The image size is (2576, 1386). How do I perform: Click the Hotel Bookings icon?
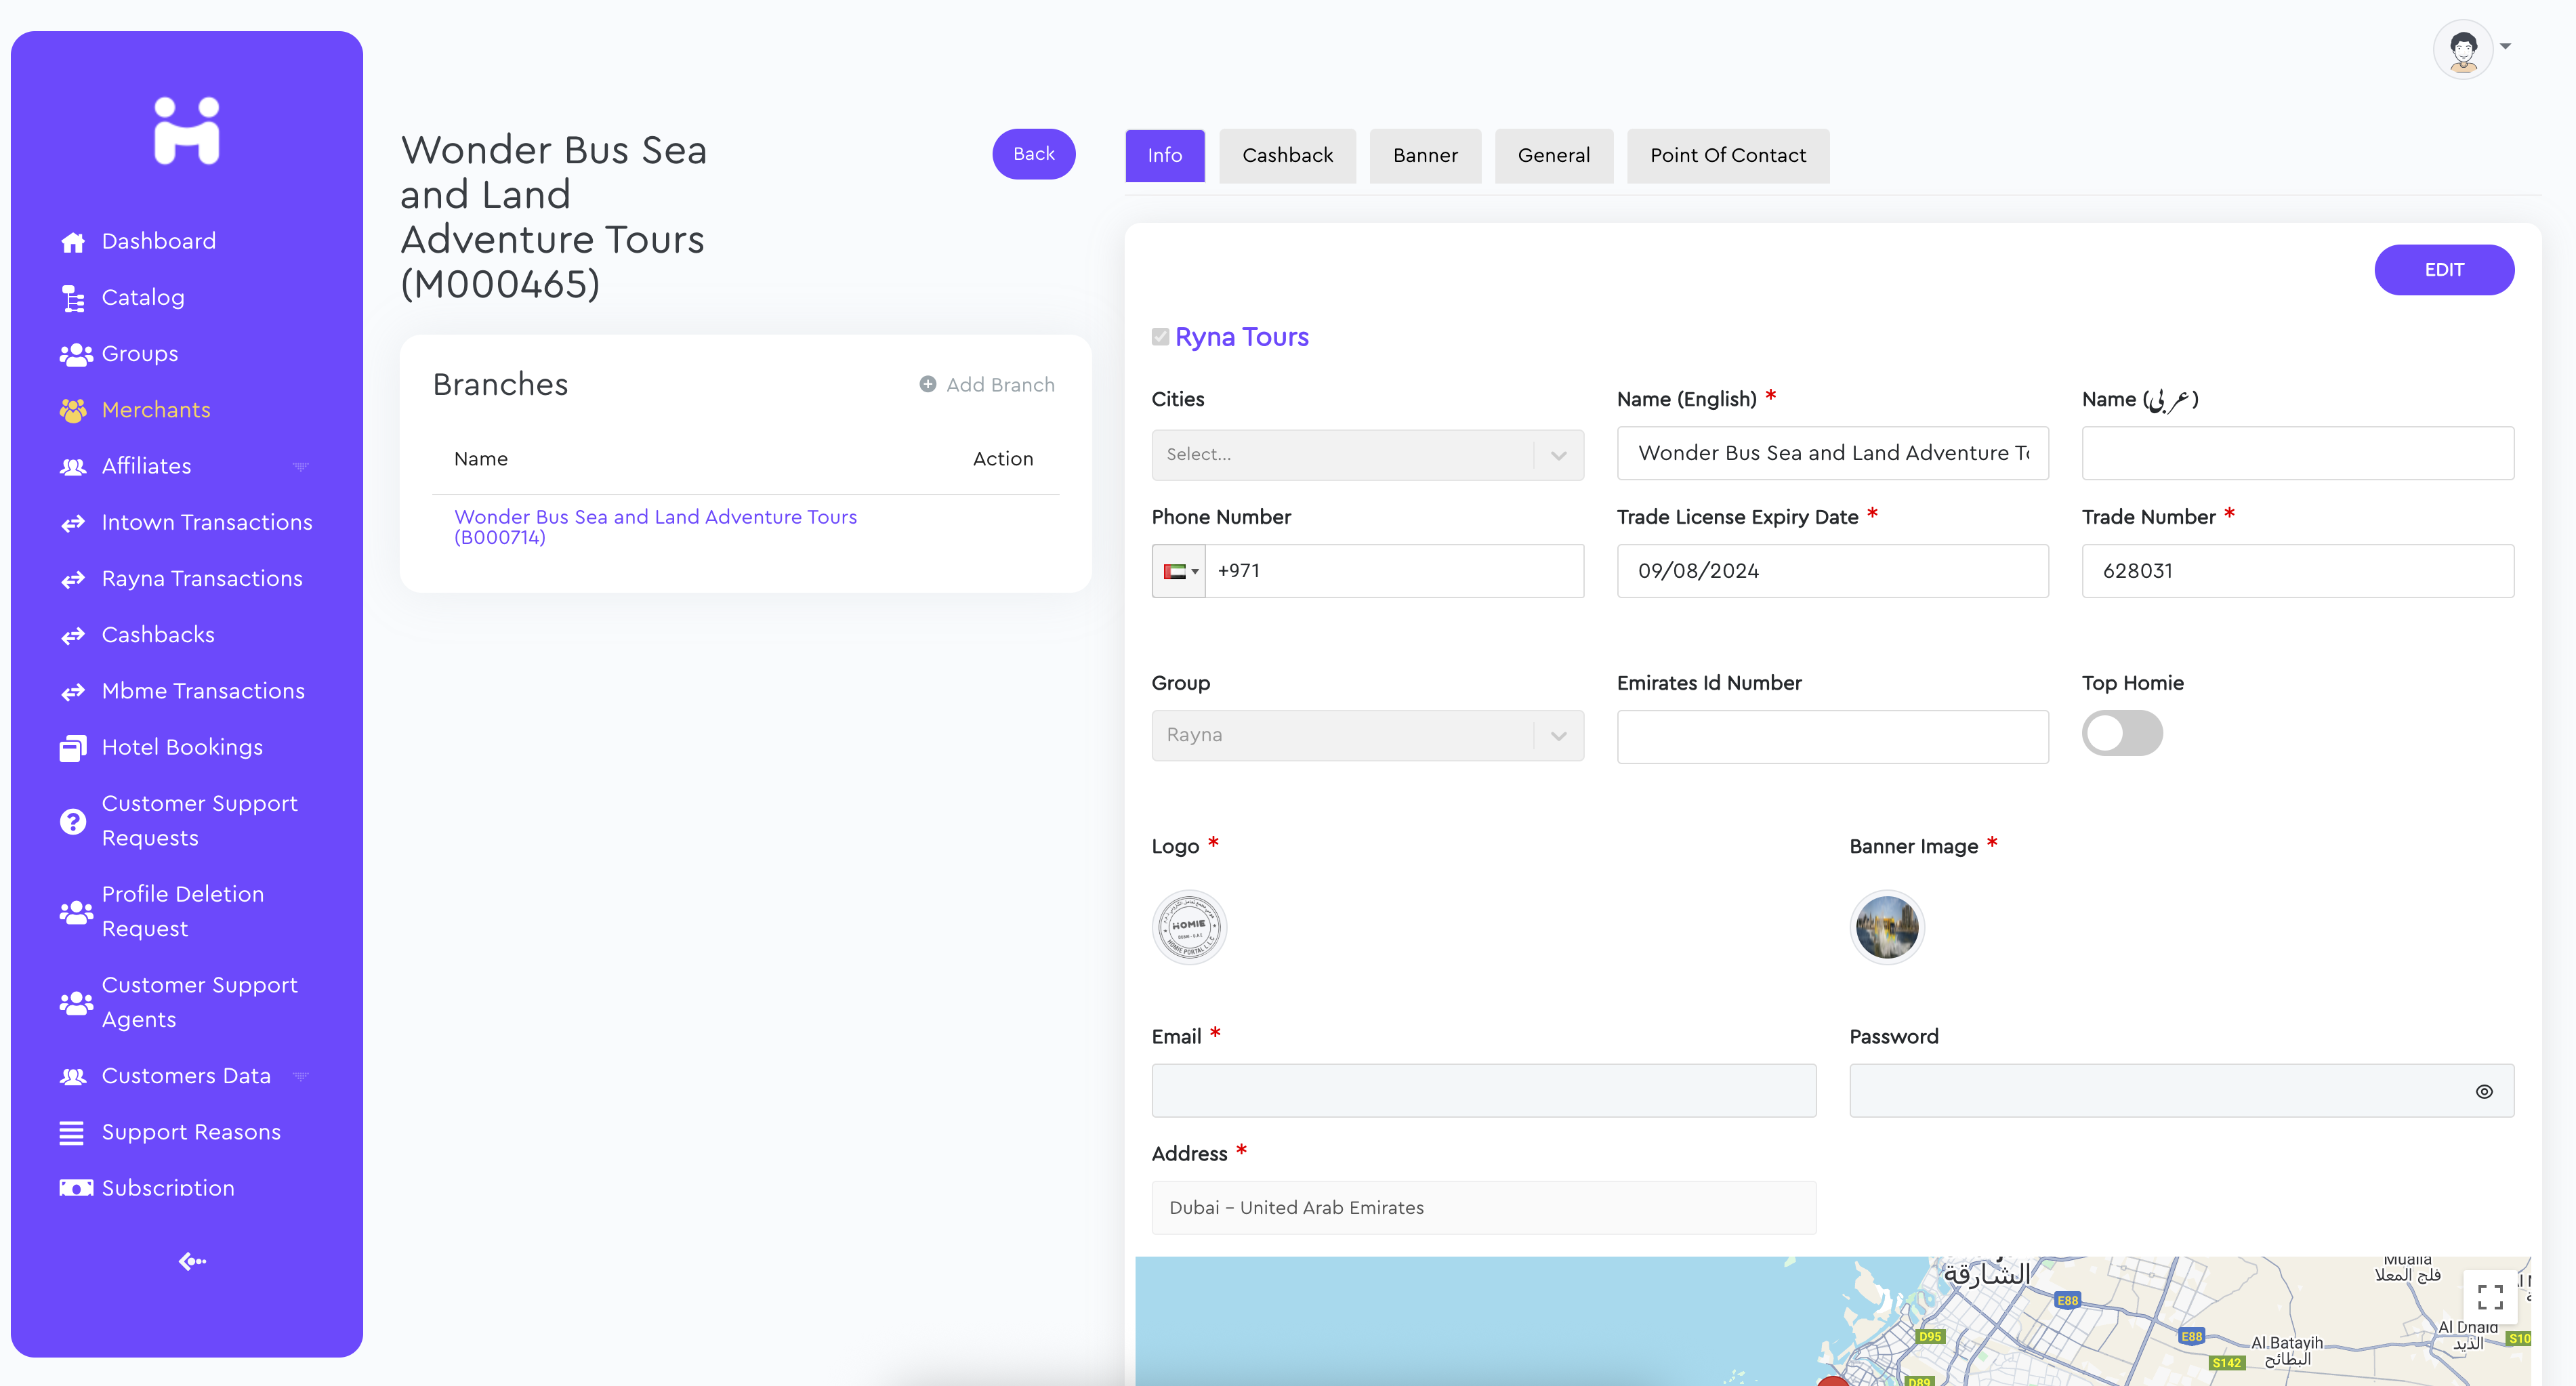(x=72, y=748)
